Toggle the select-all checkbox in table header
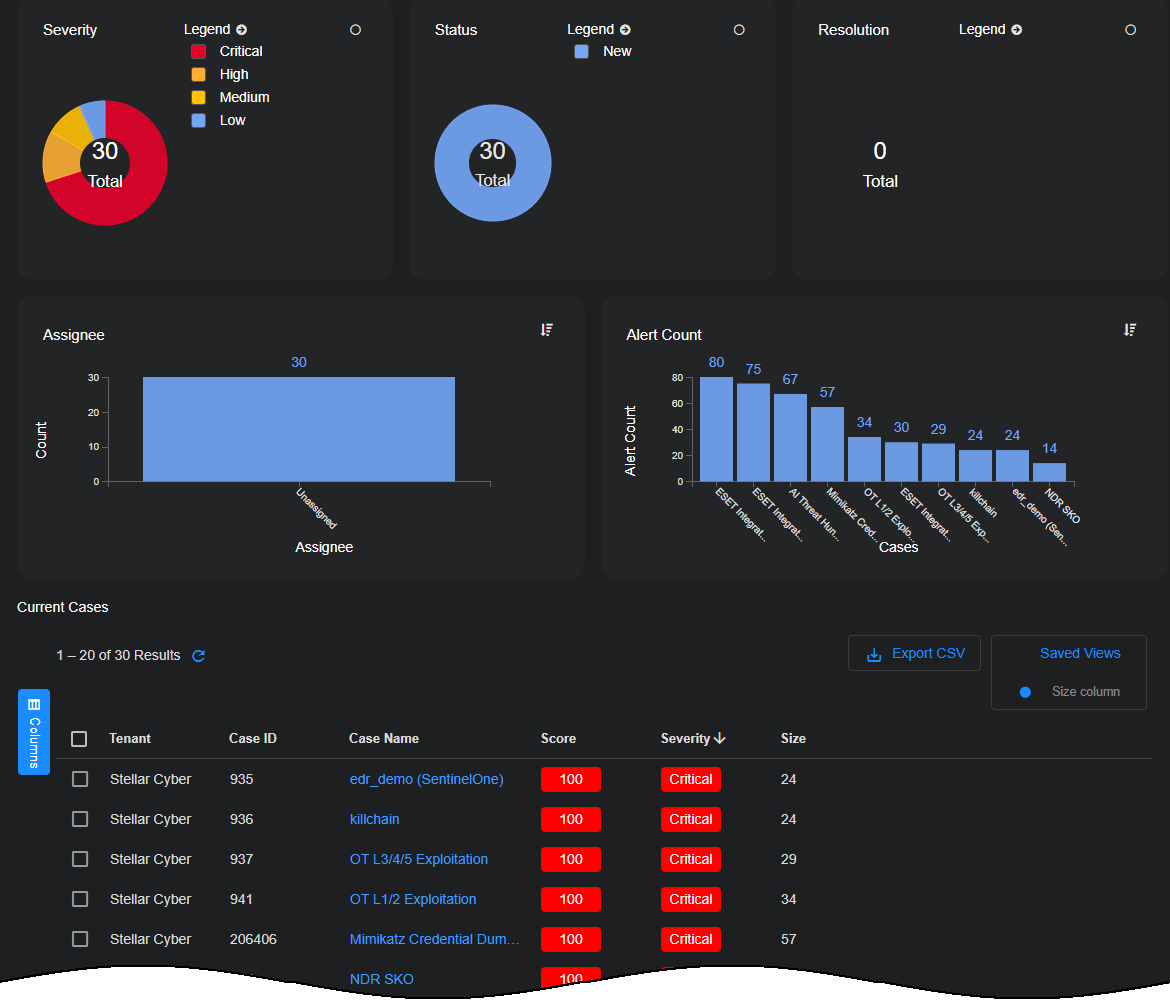1170x1000 pixels. click(79, 739)
